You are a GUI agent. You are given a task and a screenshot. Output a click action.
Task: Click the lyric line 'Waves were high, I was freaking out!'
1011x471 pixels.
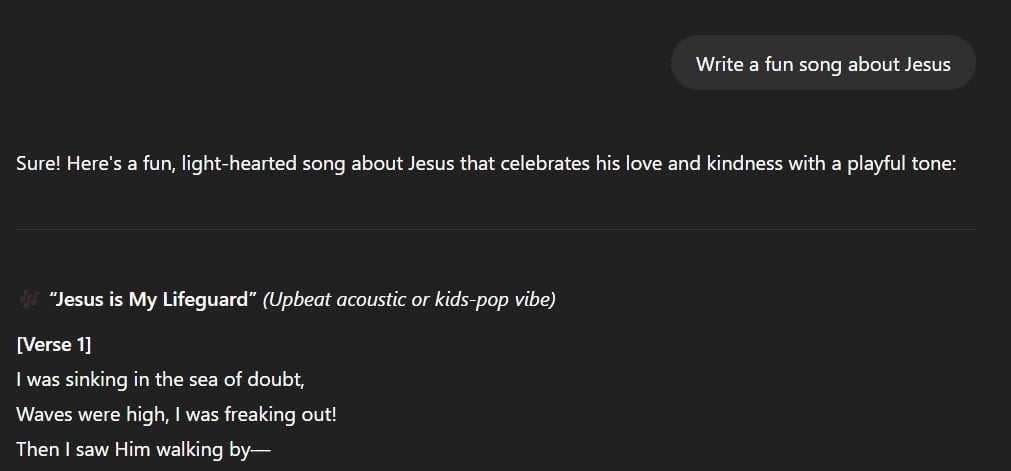[x=176, y=414]
